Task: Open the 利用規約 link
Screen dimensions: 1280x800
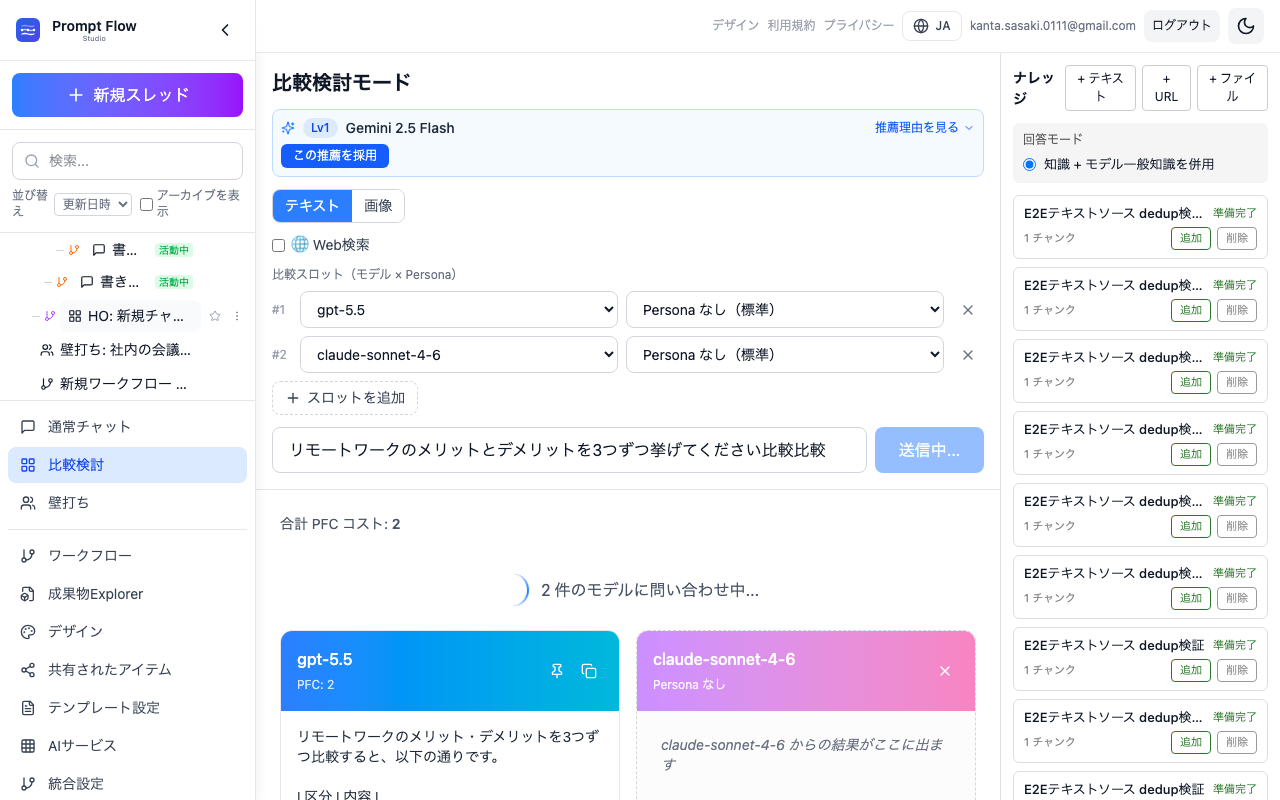Action: tap(791, 26)
